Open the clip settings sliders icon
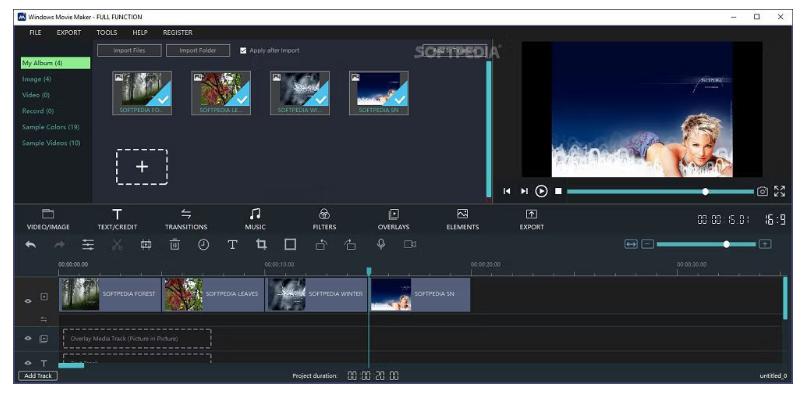 (x=88, y=245)
